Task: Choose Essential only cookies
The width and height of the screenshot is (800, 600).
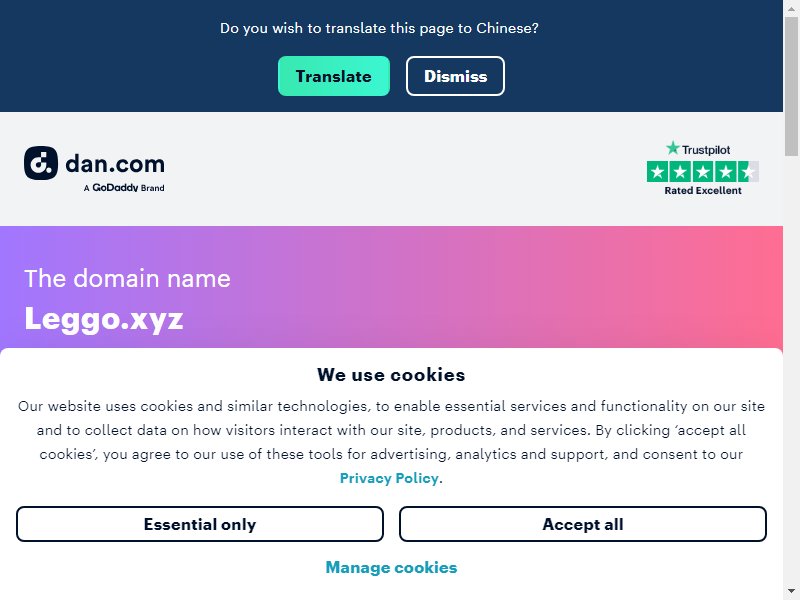Action: pyautogui.click(x=199, y=524)
